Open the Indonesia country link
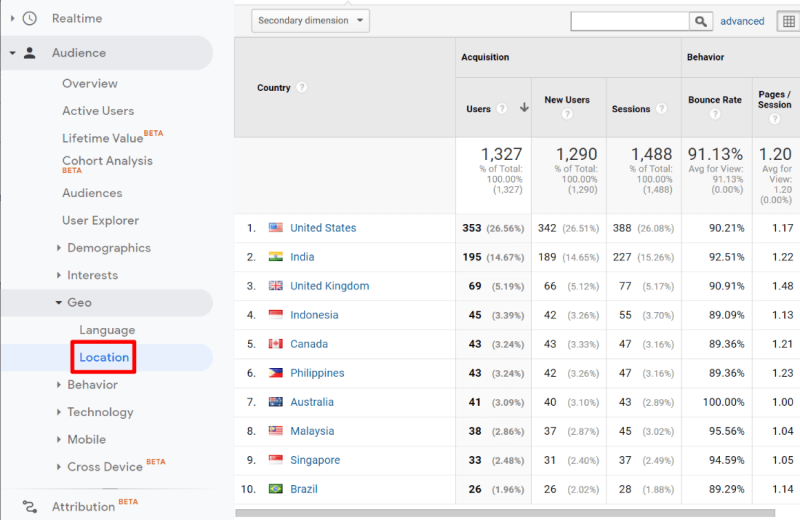The width and height of the screenshot is (800, 520). (314, 315)
